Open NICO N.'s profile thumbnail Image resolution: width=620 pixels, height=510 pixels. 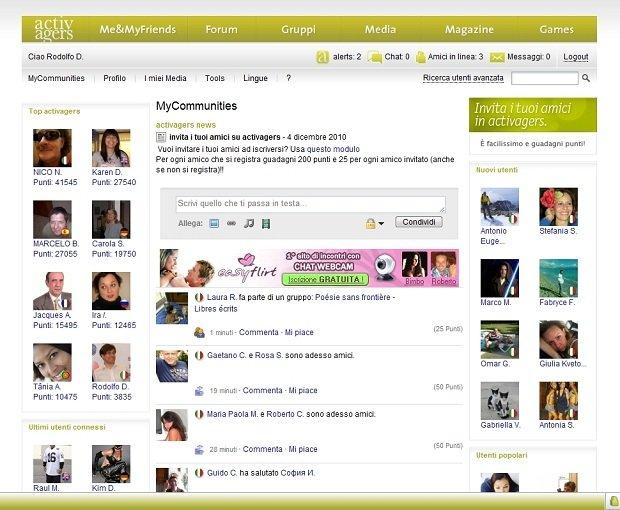[x=52, y=148]
